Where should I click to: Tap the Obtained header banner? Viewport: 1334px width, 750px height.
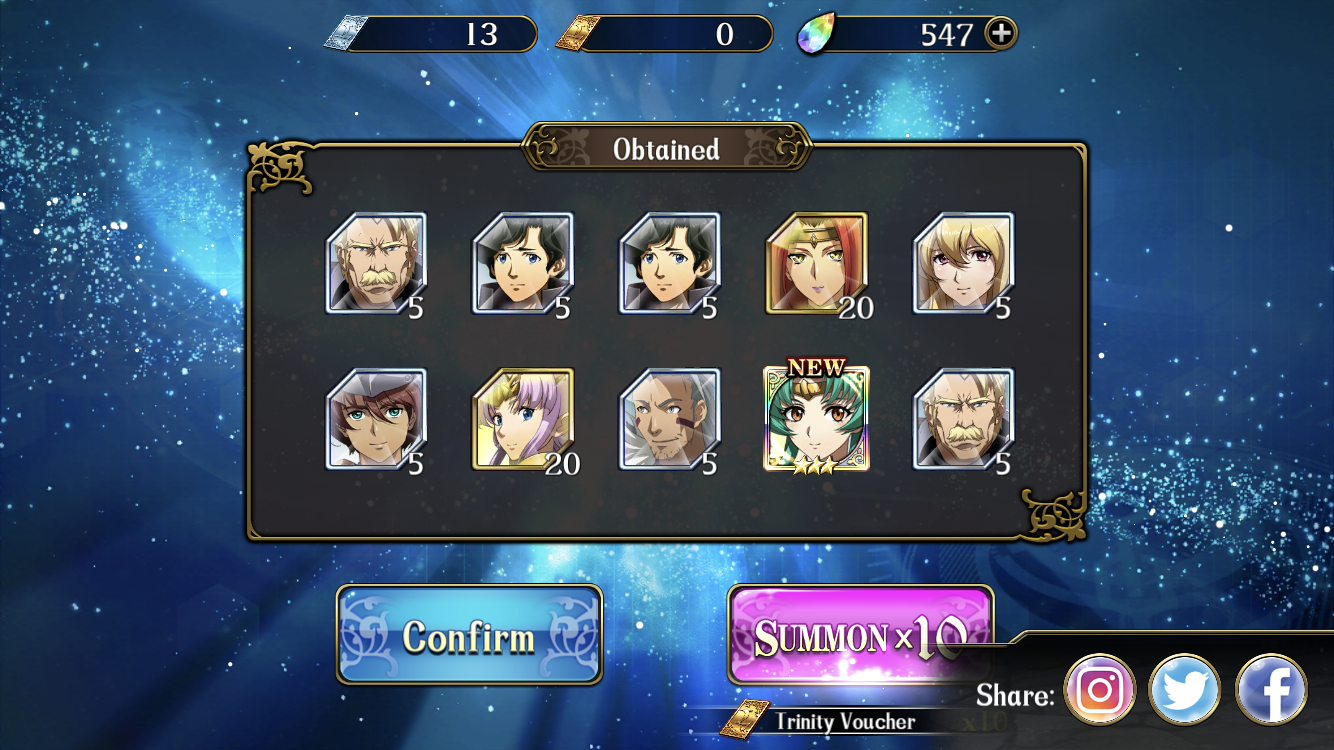[667, 149]
